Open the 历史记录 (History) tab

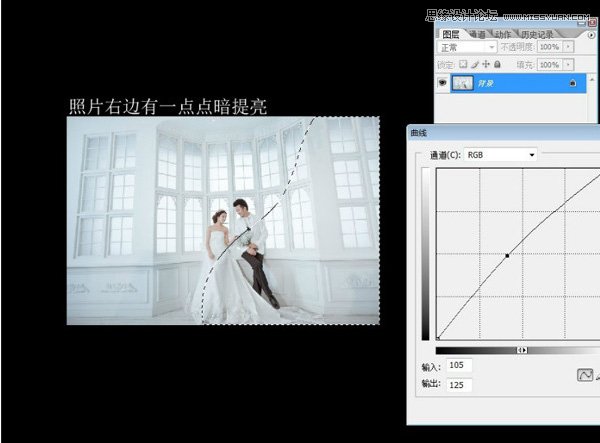click(x=537, y=34)
